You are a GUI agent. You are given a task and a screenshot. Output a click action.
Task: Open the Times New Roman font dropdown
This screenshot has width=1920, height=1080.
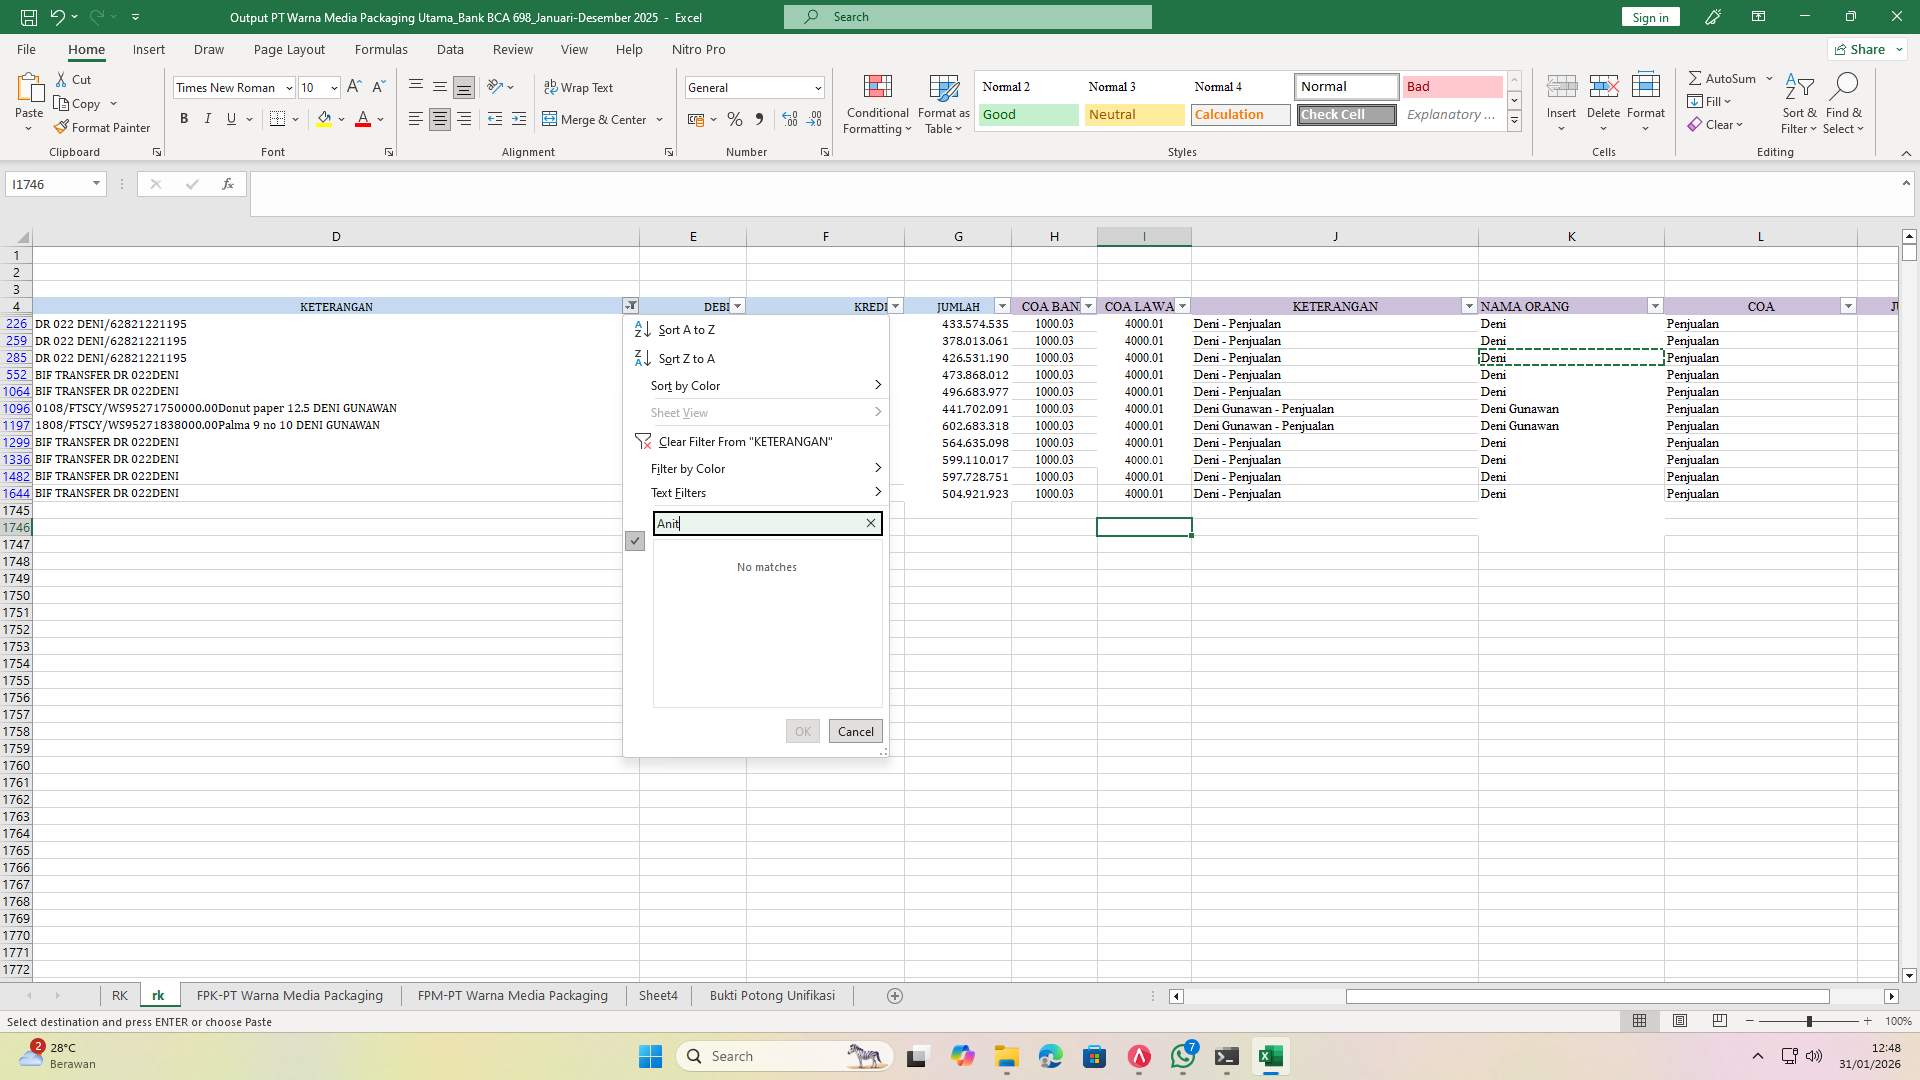click(288, 87)
